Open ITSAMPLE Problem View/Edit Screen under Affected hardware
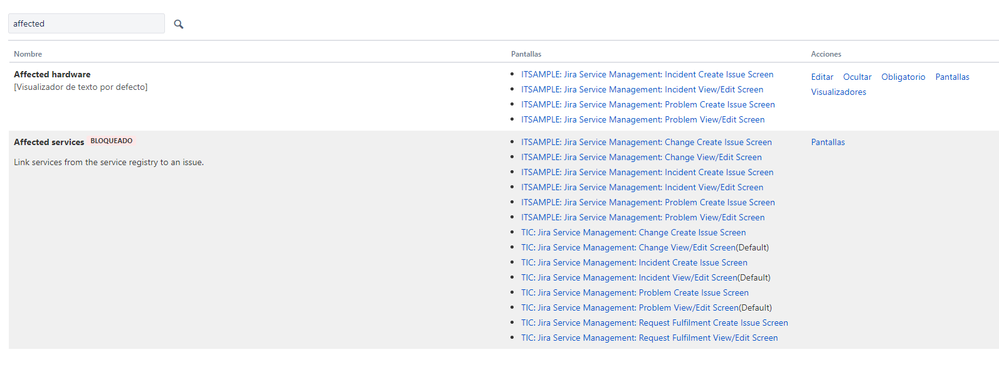 click(x=643, y=120)
